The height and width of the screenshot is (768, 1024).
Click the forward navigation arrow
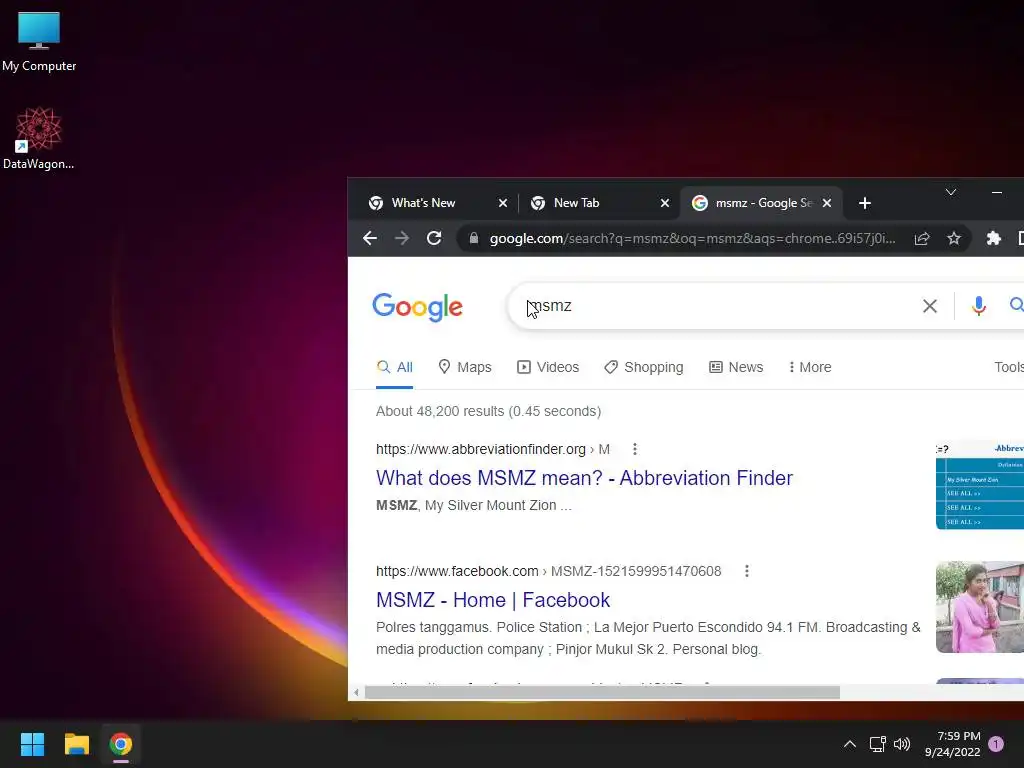coord(402,238)
